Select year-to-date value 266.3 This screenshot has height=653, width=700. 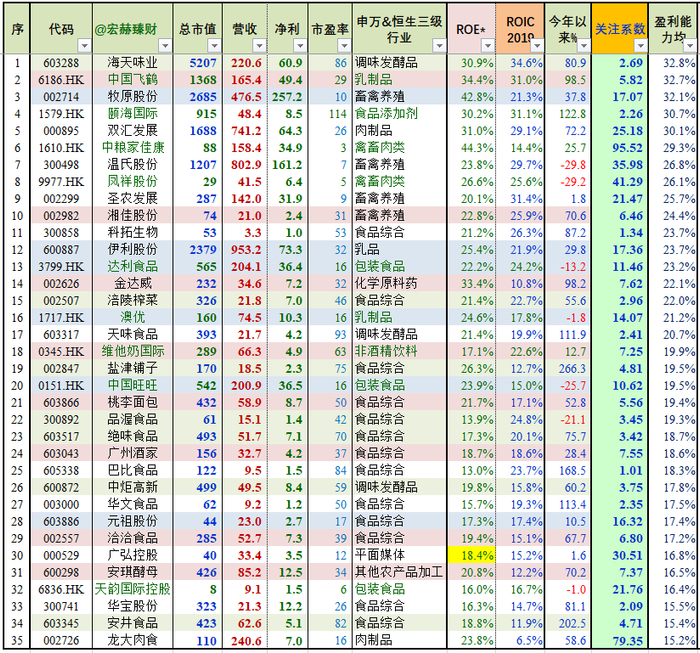[572, 368]
